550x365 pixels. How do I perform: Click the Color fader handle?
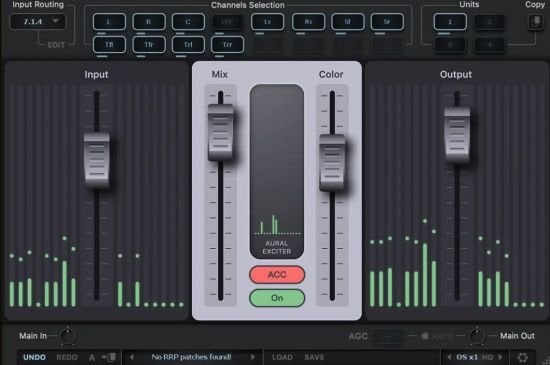click(332, 162)
